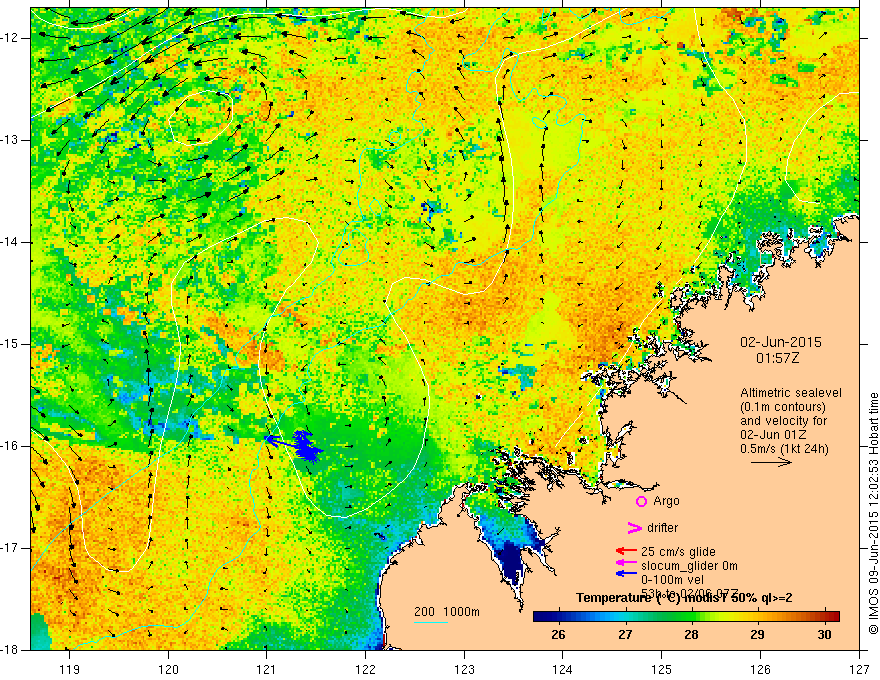This screenshot has width=880, height=680.
Task: Click the longitude axis label 123
Action: (x=464, y=670)
